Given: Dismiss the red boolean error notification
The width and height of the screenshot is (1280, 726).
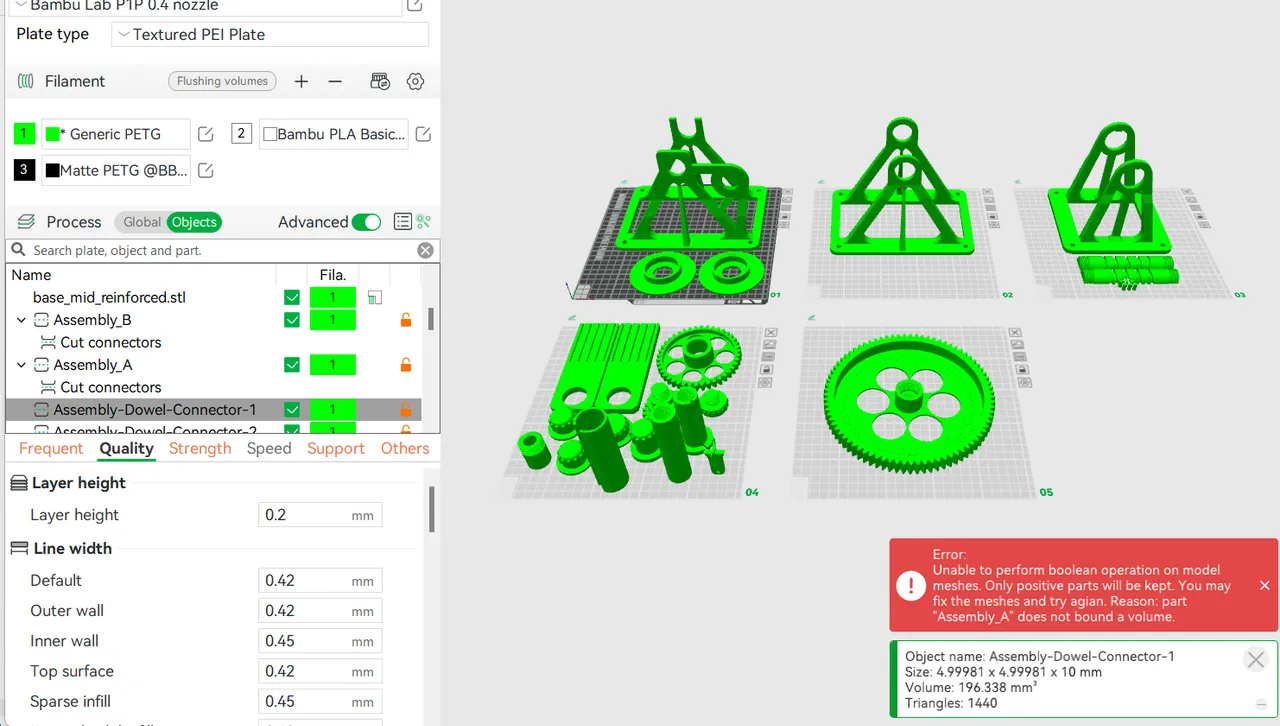Looking at the screenshot, I should pyautogui.click(x=1265, y=585).
